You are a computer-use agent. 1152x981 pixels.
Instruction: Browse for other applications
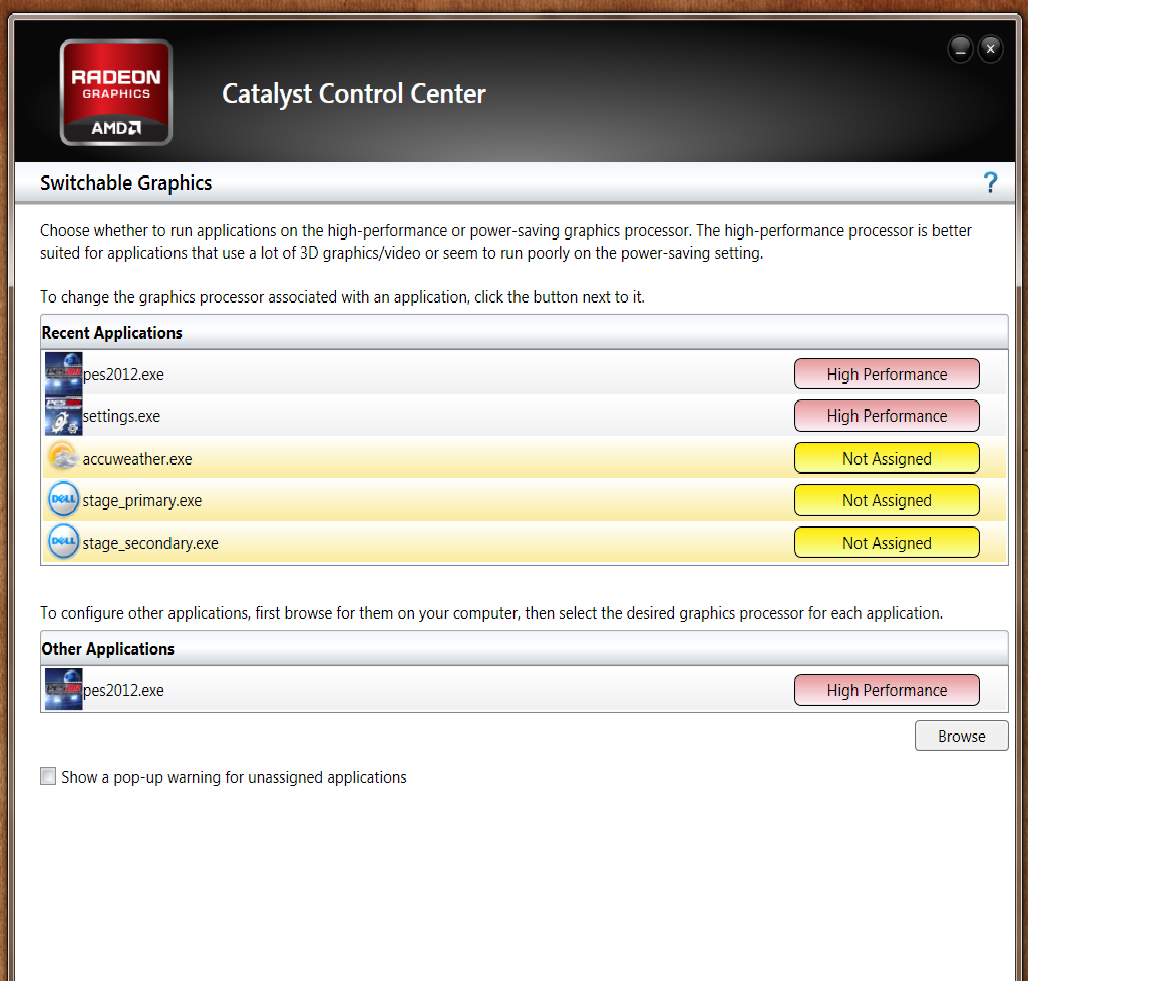pyautogui.click(x=961, y=736)
